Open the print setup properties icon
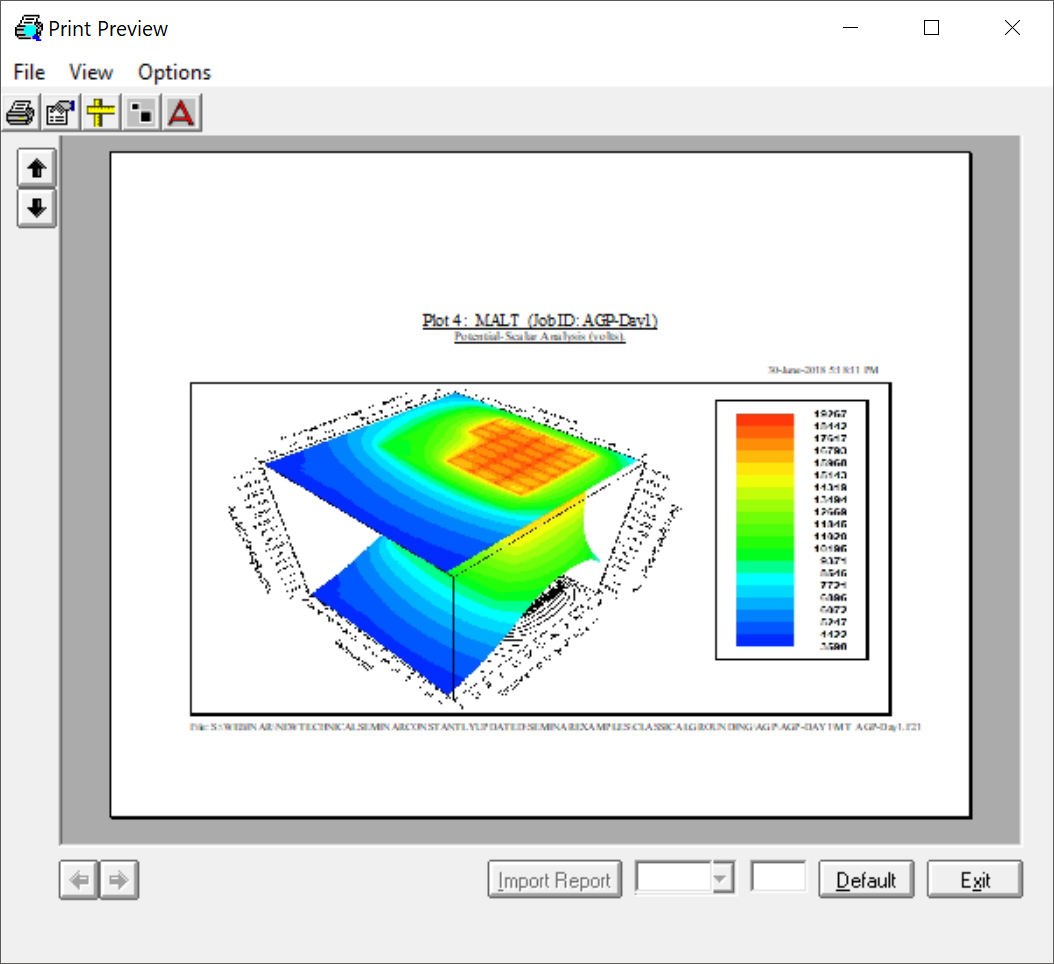 pyautogui.click(x=61, y=113)
